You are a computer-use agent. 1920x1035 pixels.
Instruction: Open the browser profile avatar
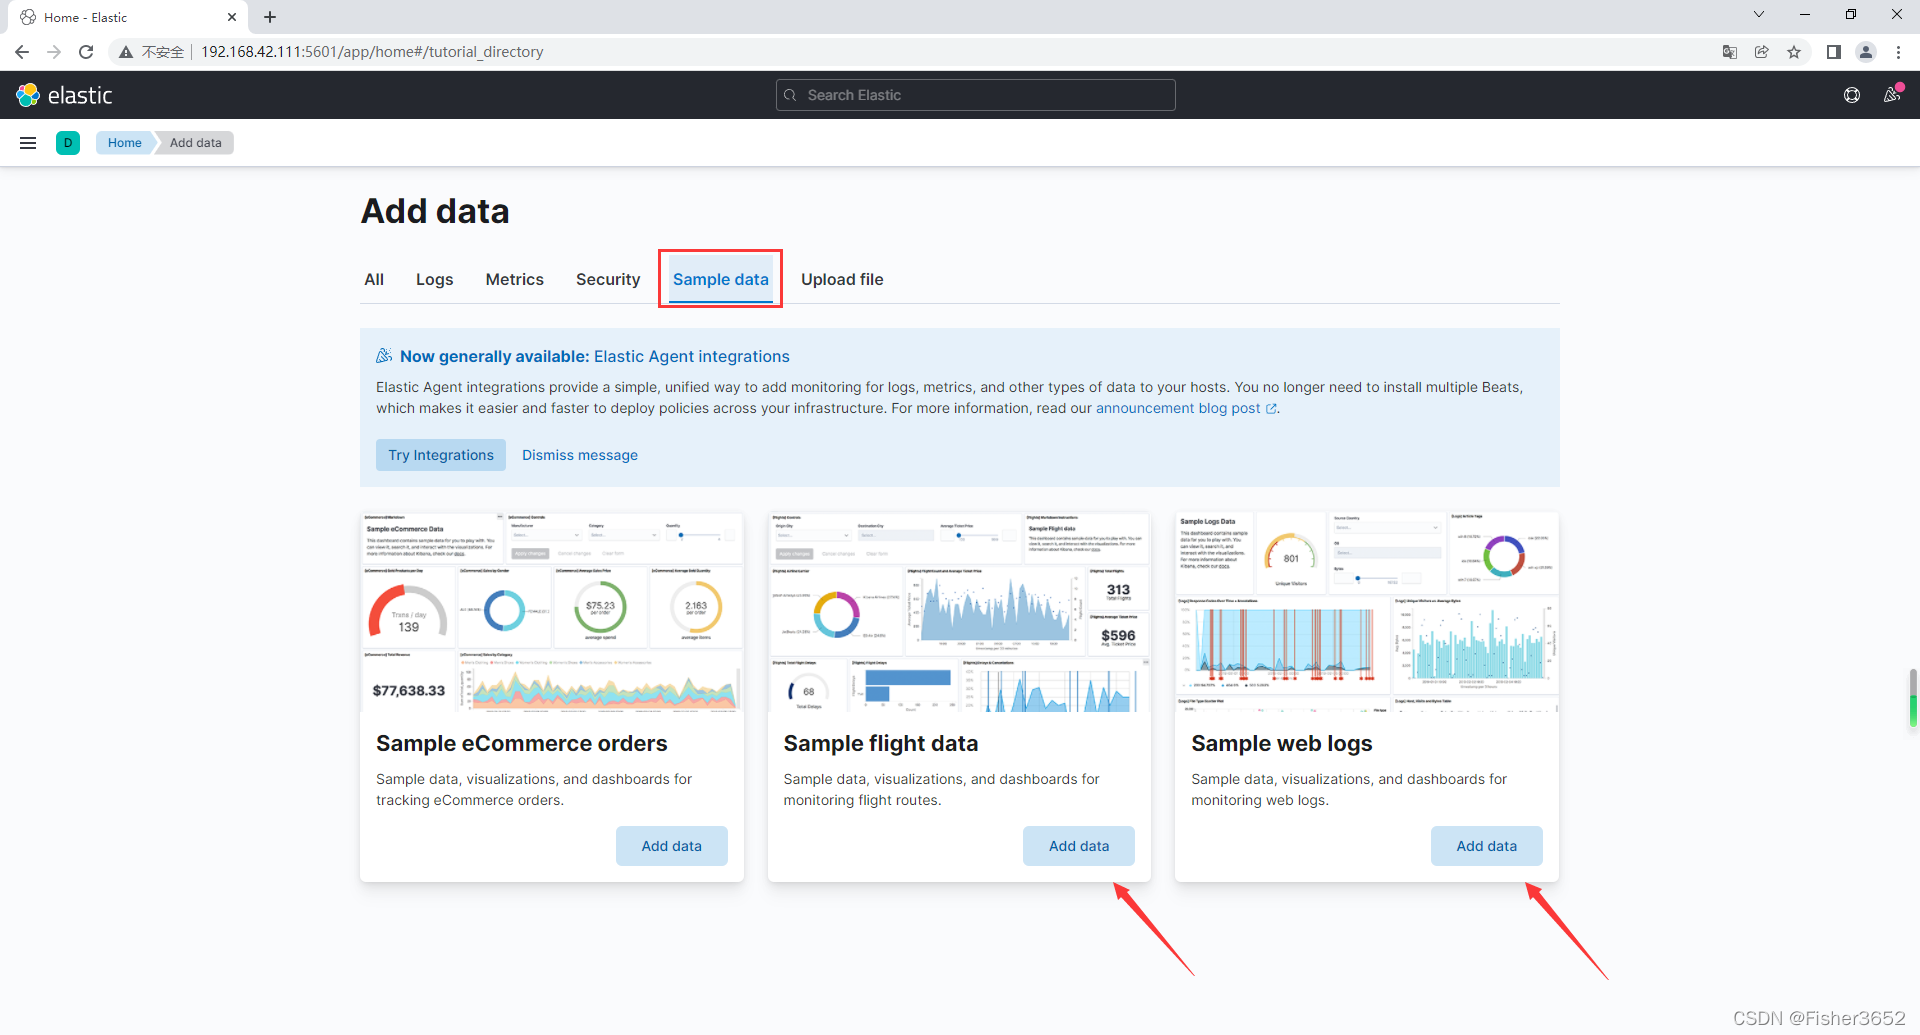[x=1866, y=52]
